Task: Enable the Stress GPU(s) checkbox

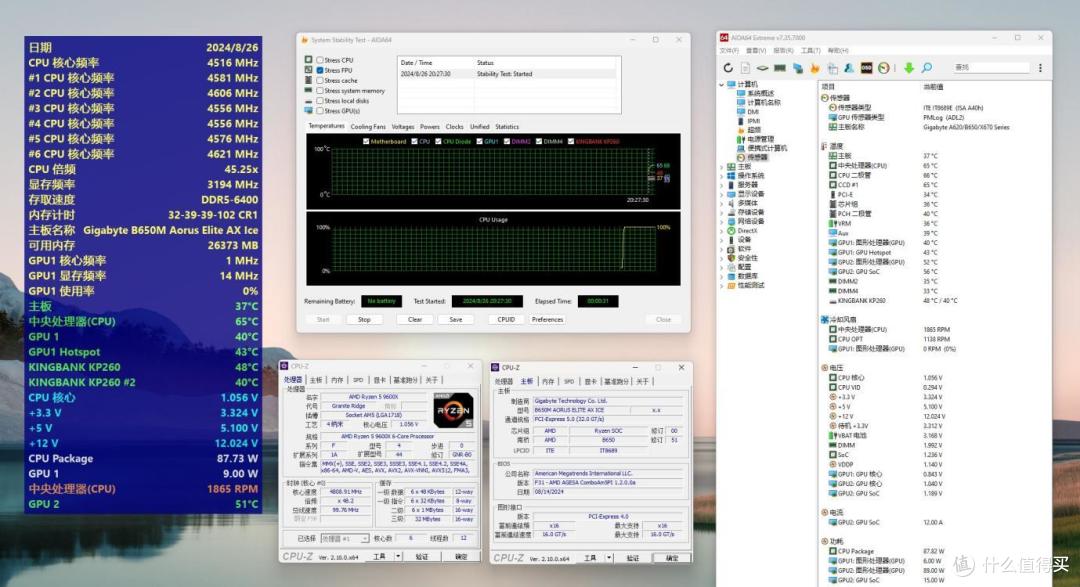Action: [320, 110]
